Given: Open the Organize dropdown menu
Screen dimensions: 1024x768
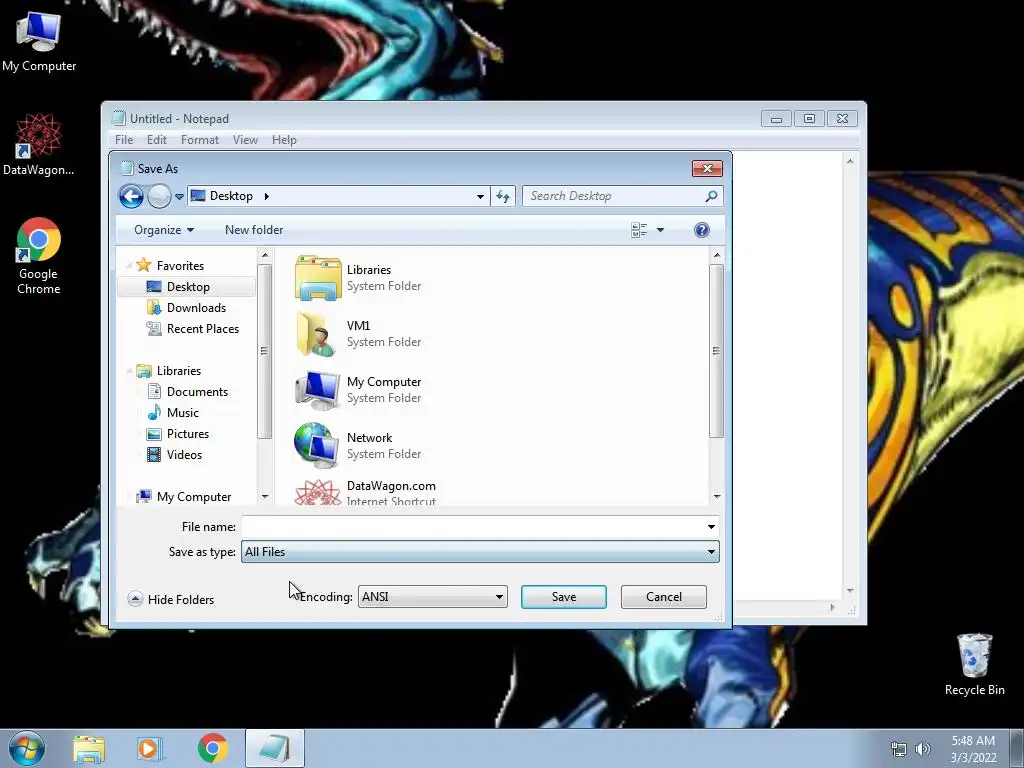Looking at the screenshot, I should pos(164,230).
